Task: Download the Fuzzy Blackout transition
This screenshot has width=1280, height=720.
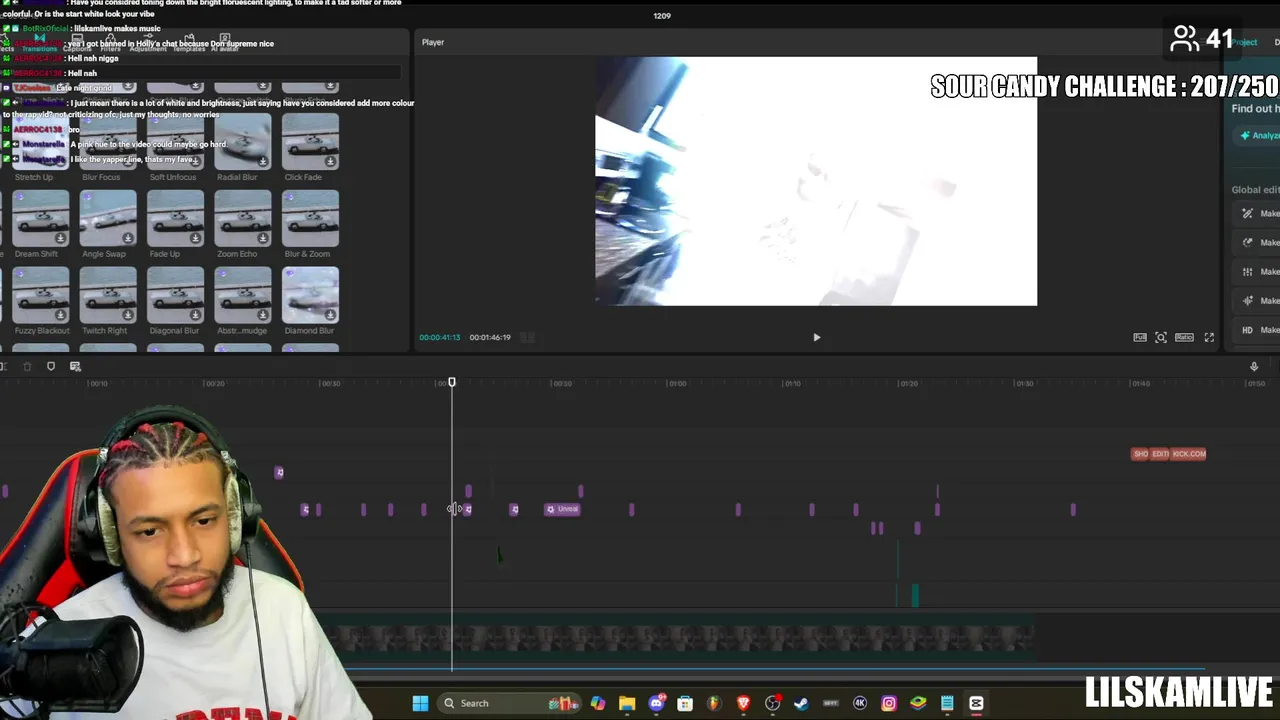Action: pyautogui.click(x=61, y=315)
